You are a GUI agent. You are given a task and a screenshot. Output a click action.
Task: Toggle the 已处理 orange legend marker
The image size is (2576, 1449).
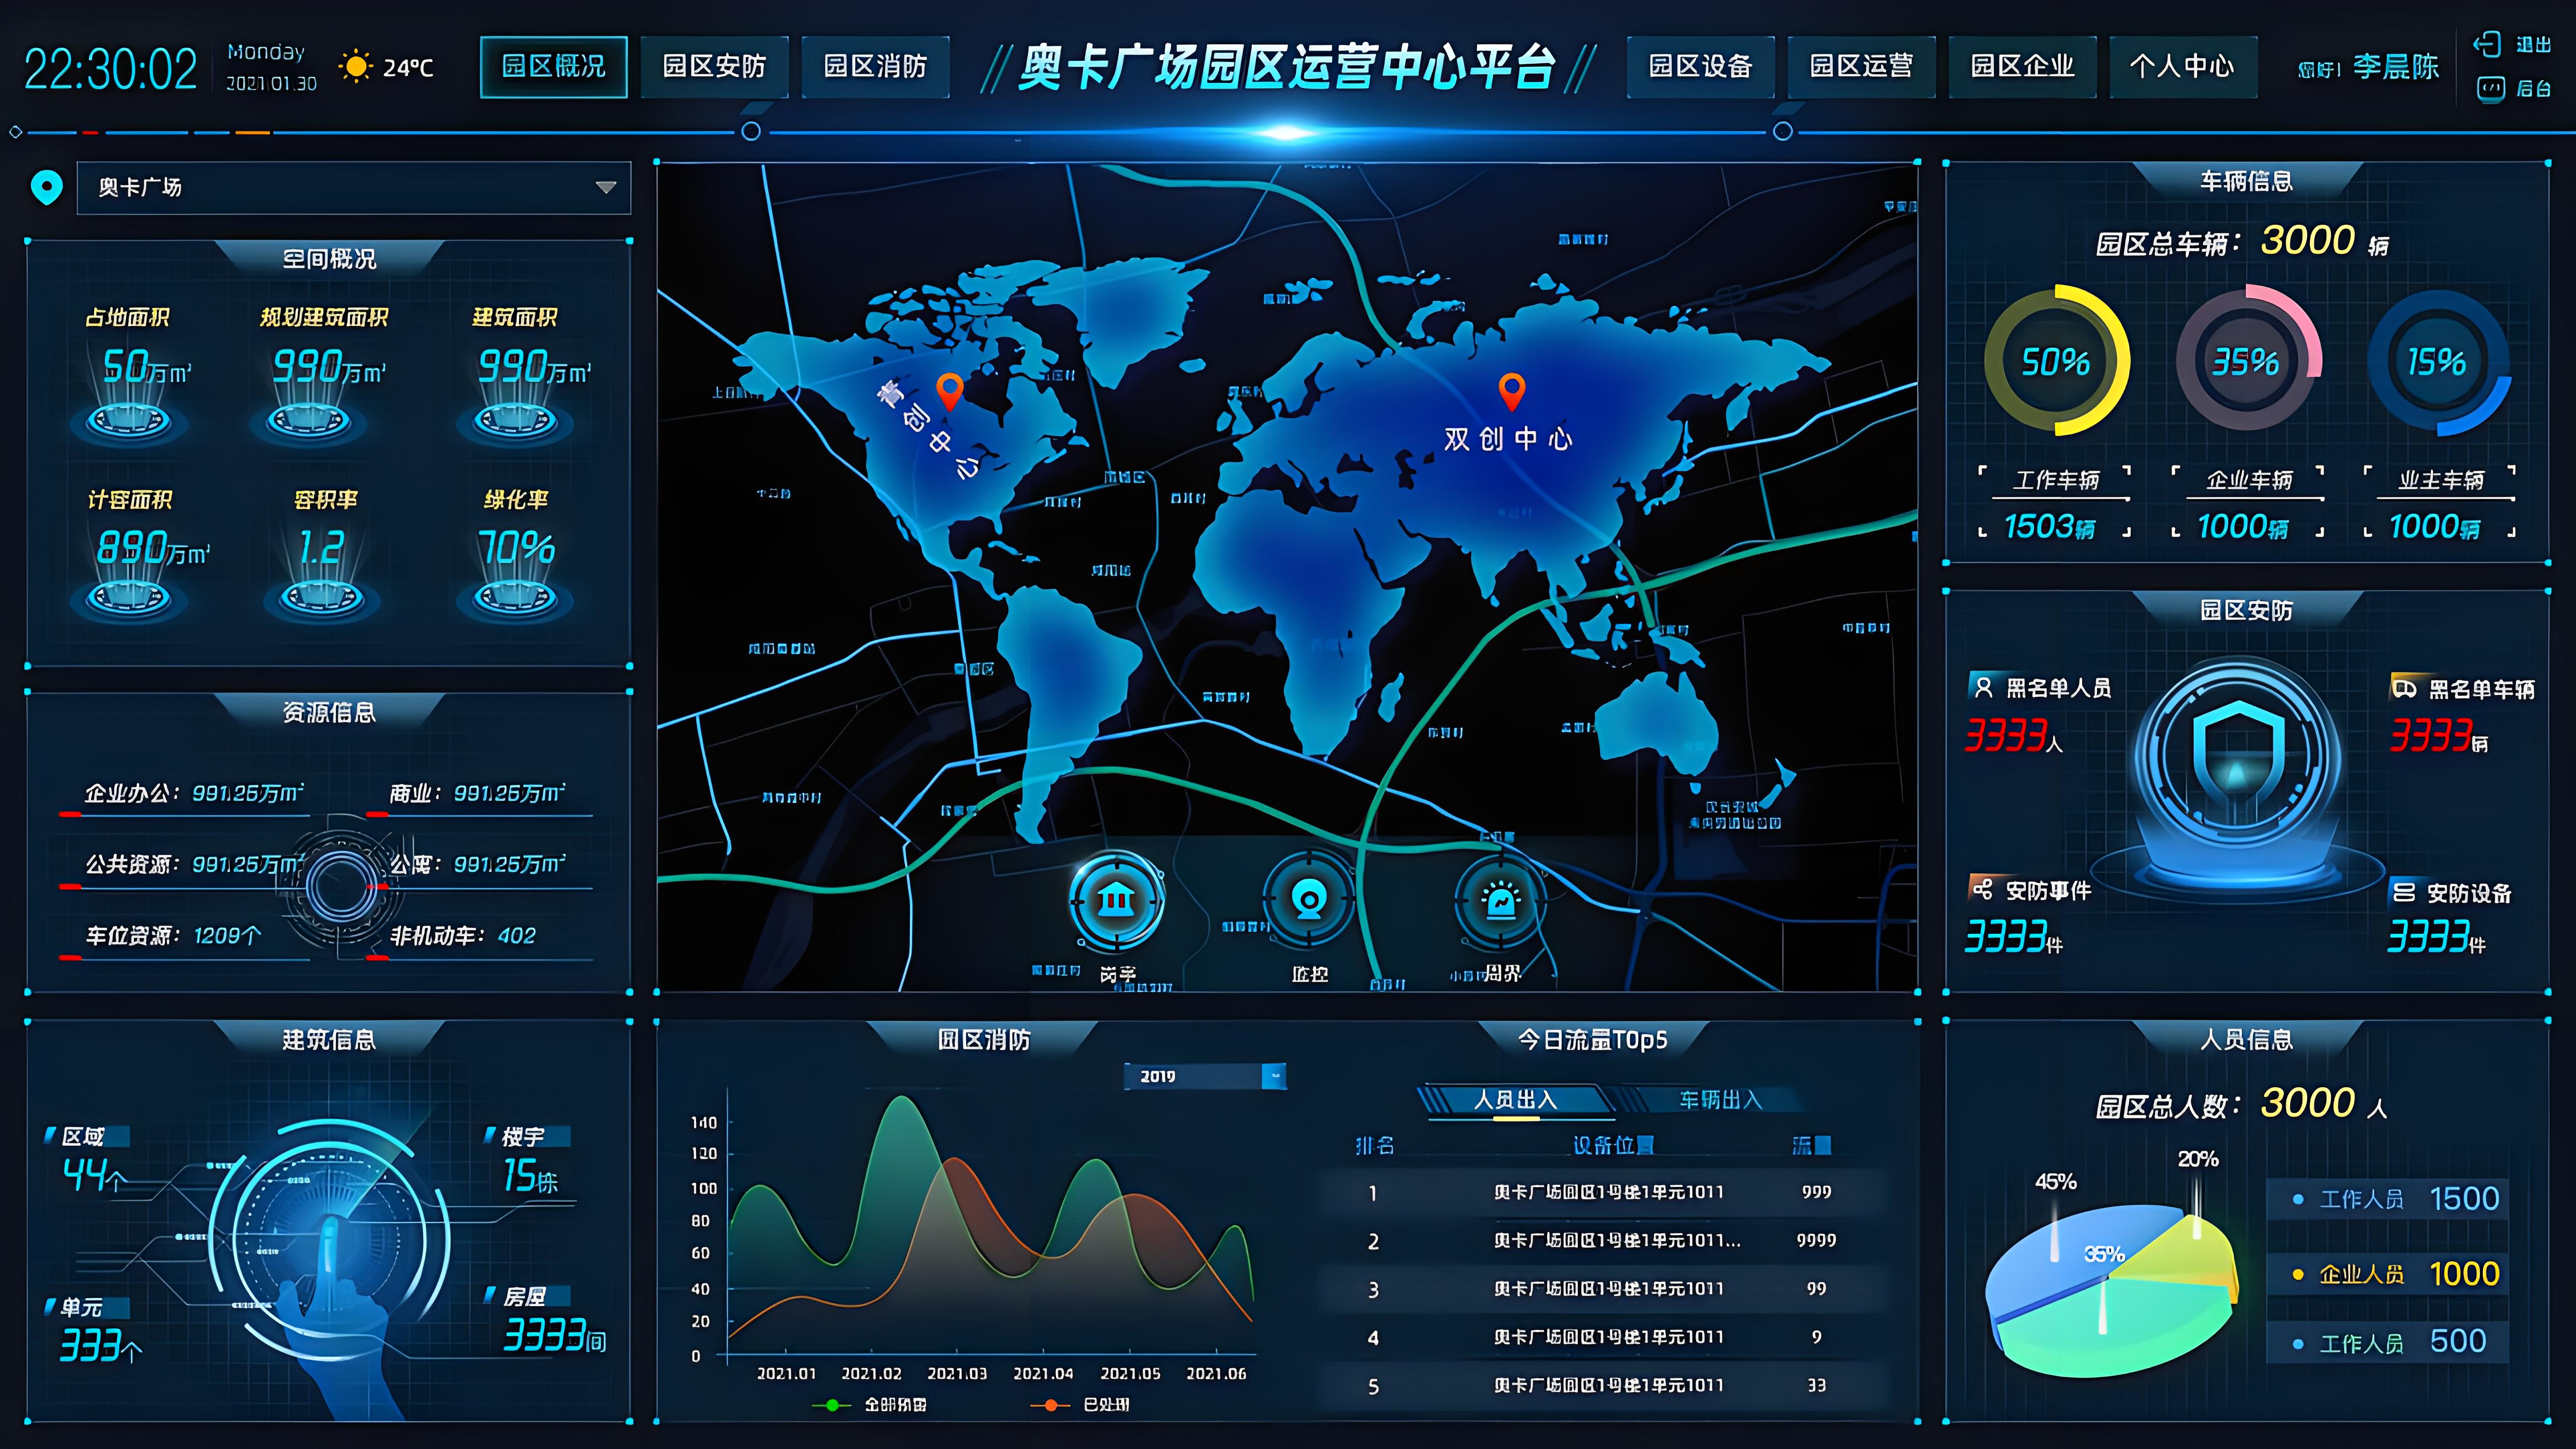1050,1405
